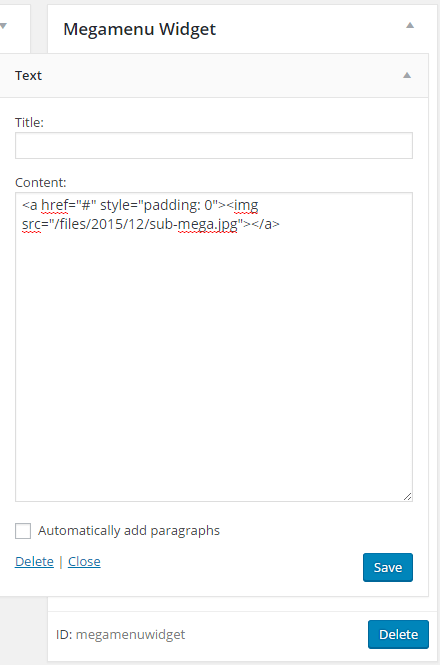Viewport: 440px width, 665px height.
Task: Collapse the Text widget using its arrow
Action: [x=407, y=75]
